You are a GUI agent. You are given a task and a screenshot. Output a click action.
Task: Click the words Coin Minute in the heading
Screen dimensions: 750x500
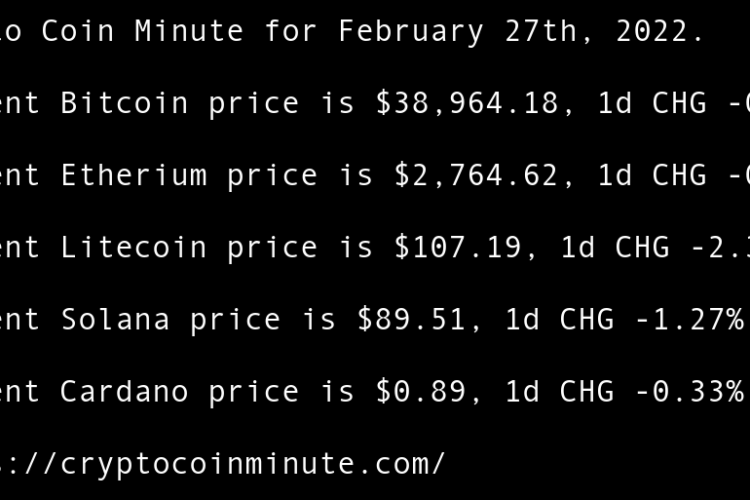point(143,31)
